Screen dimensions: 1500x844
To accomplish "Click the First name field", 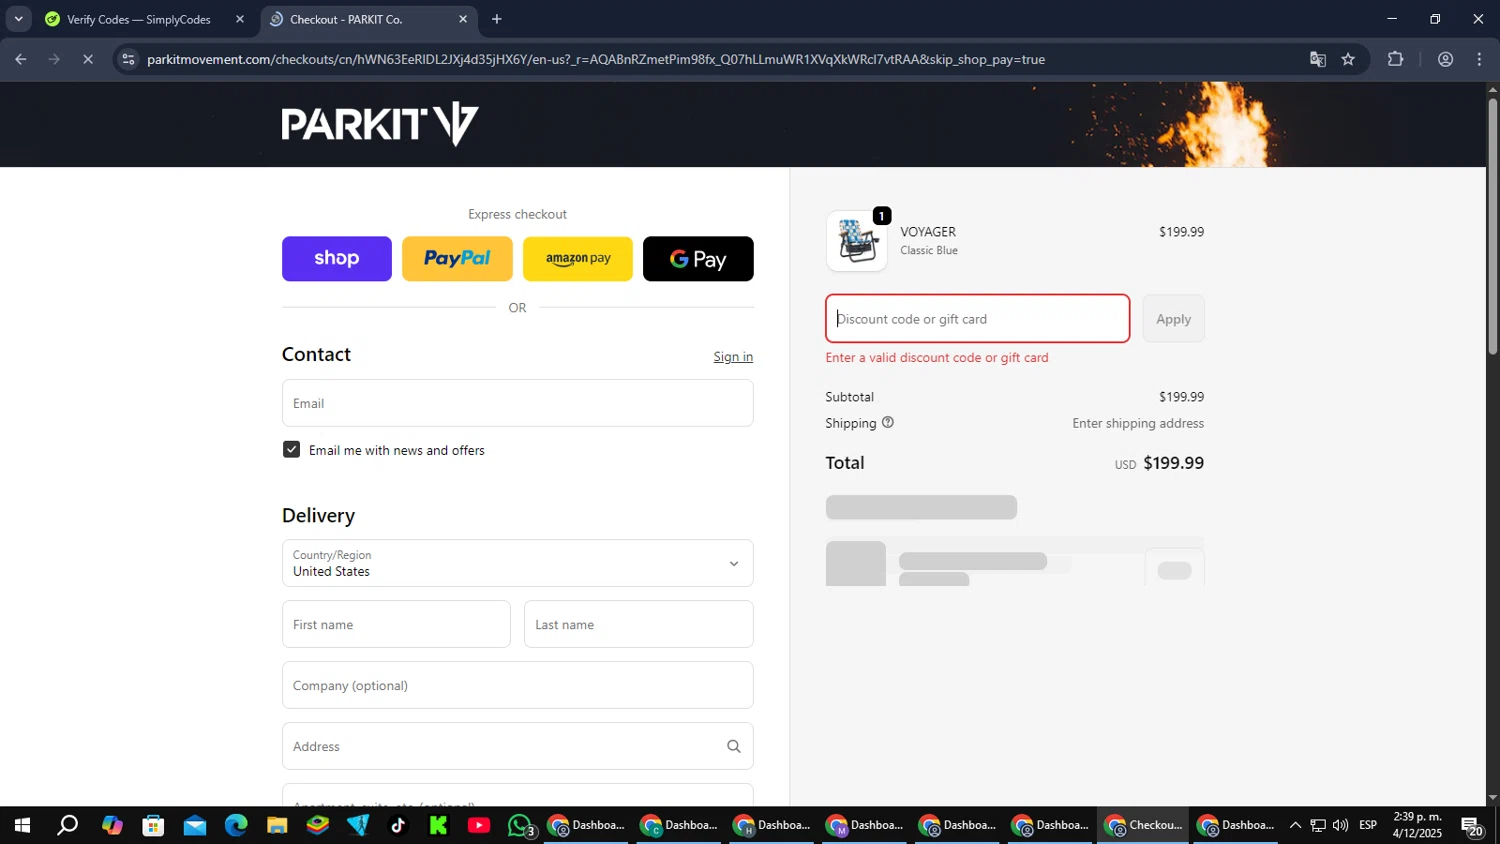I will pyautogui.click(x=396, y=624).
